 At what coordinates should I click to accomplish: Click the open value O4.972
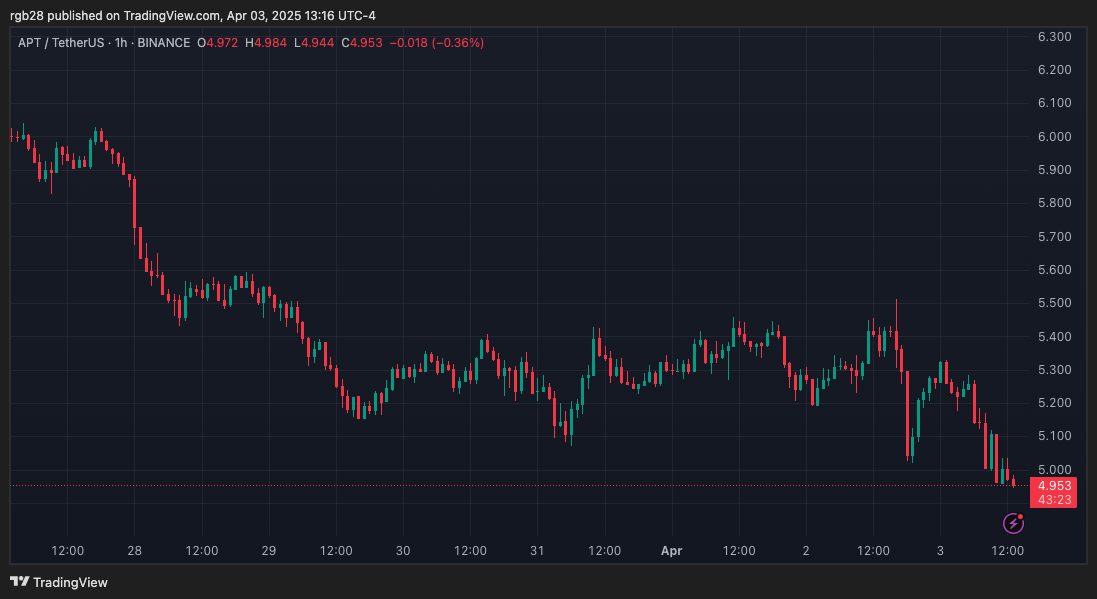click(217, 43)
